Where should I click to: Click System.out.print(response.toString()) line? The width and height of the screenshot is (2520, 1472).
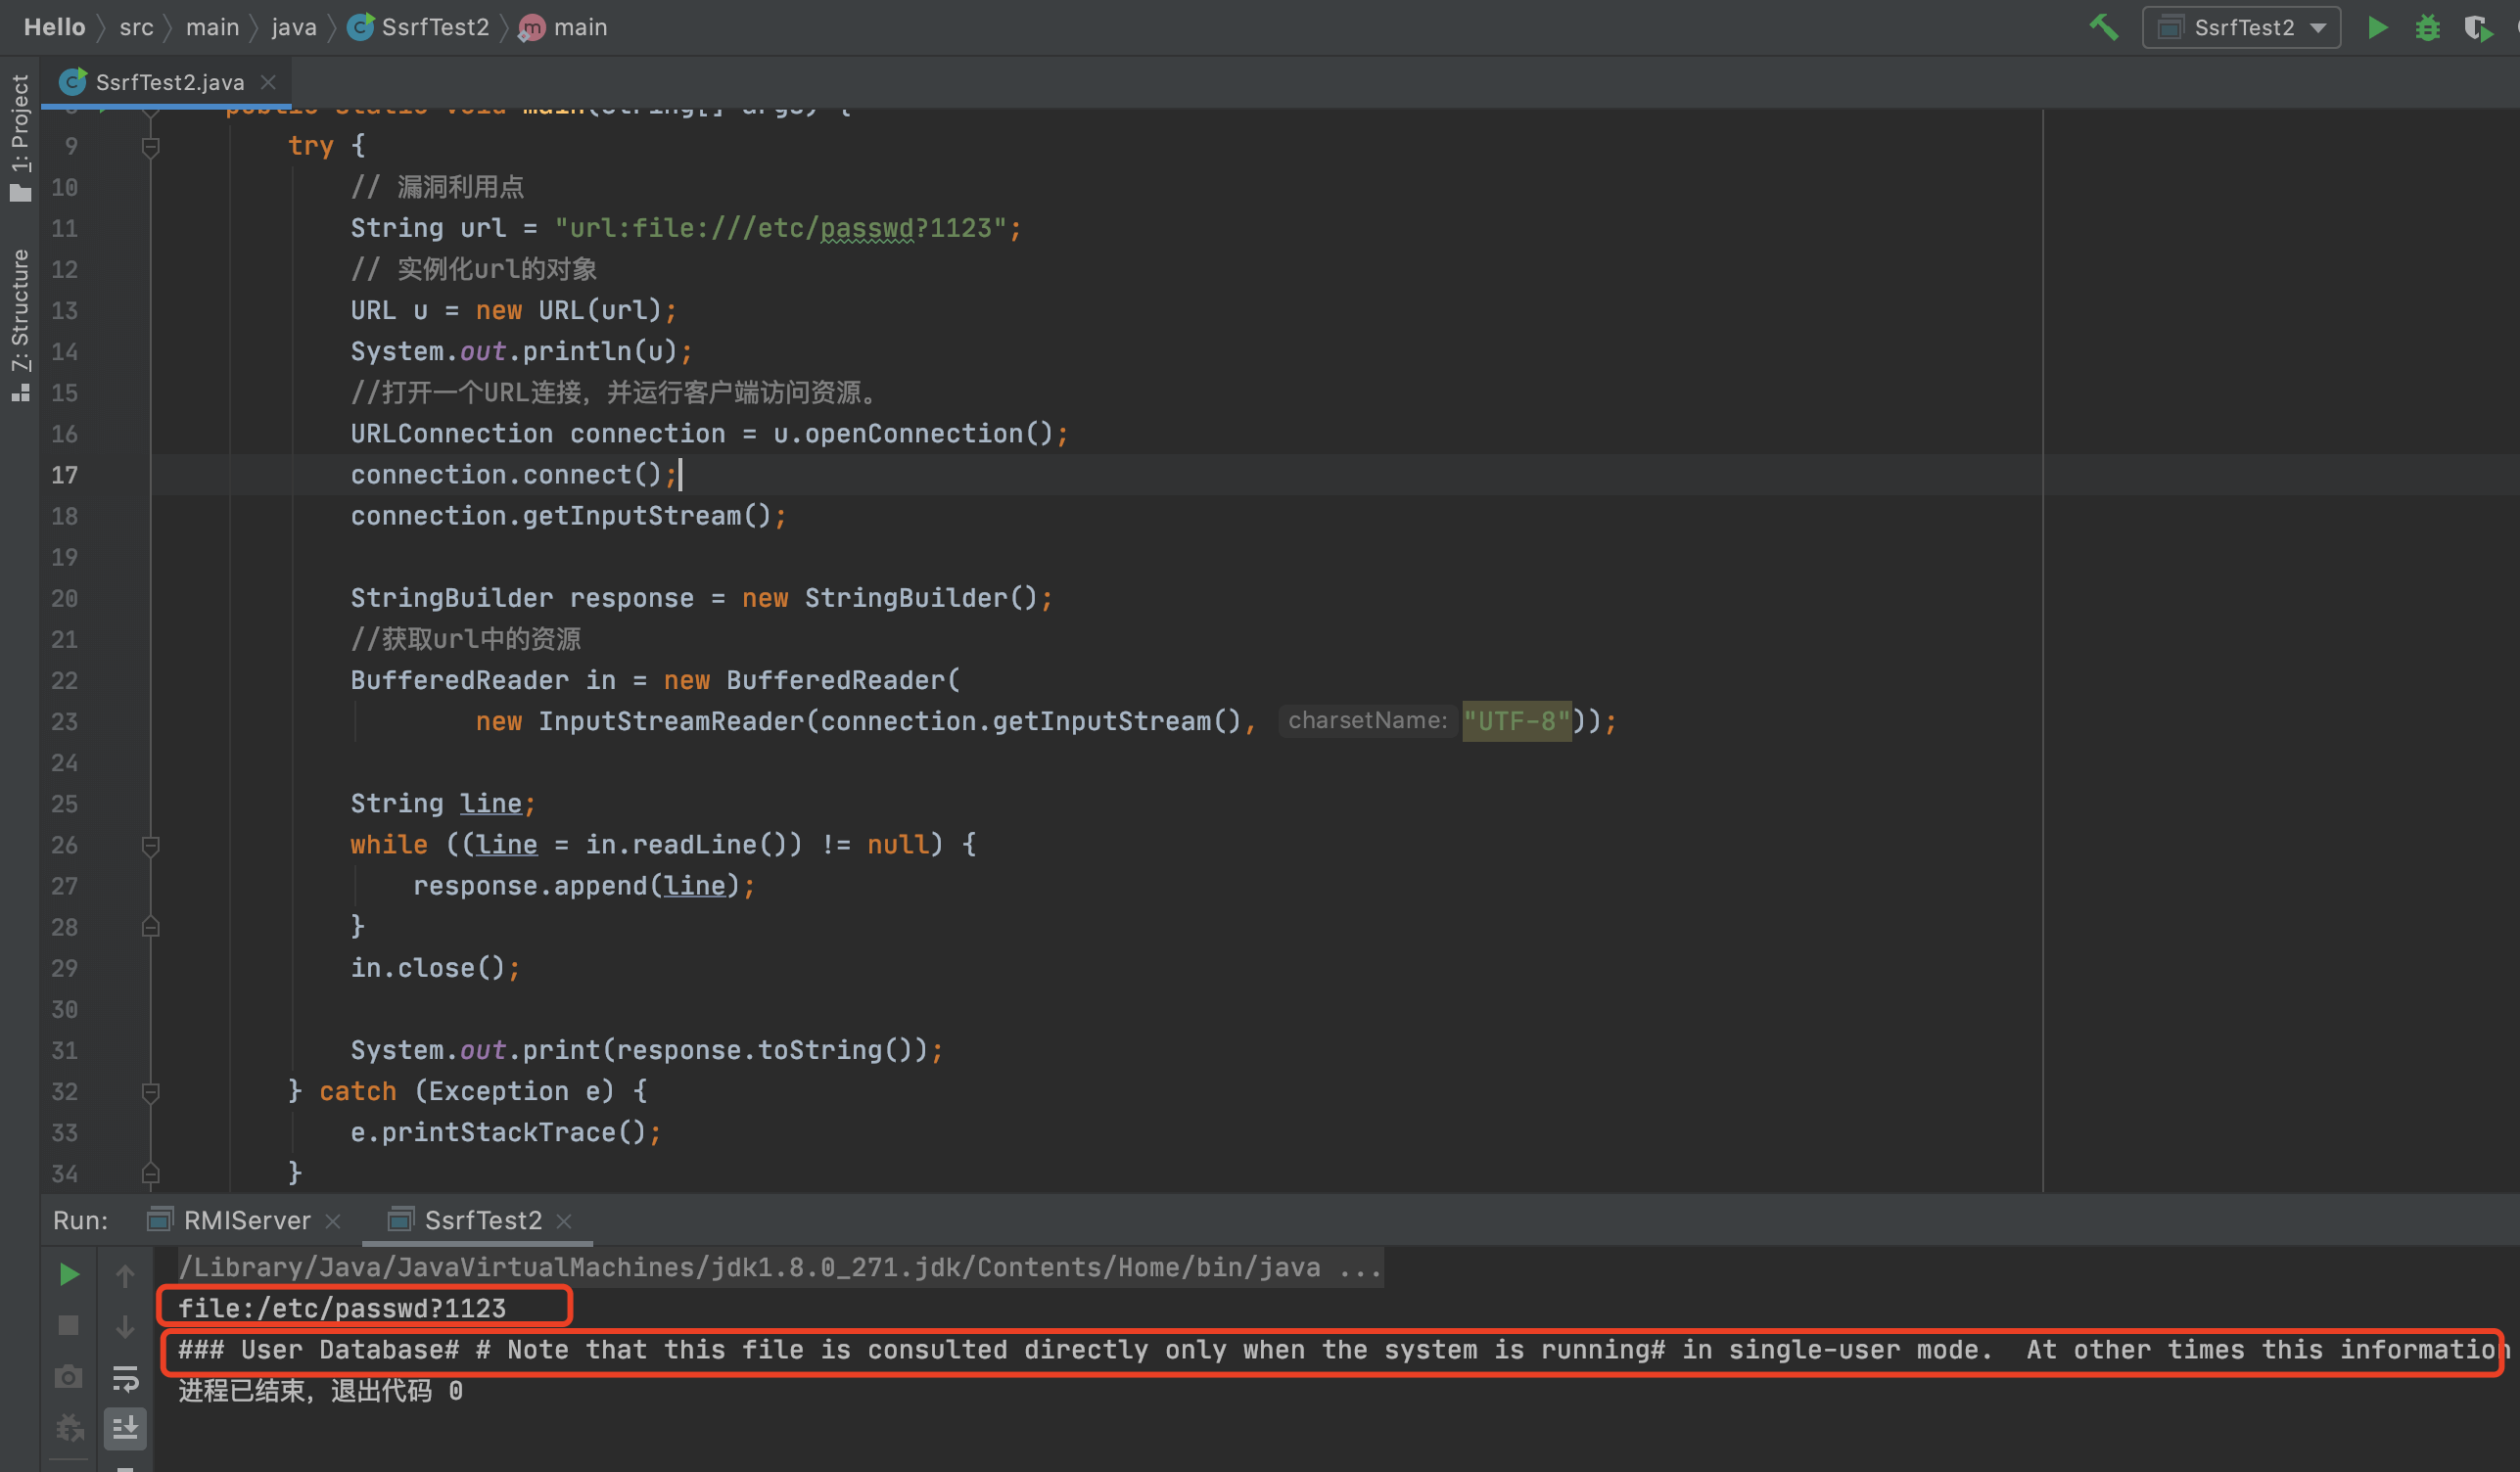pyautogui.click(x=646, y=1050)
